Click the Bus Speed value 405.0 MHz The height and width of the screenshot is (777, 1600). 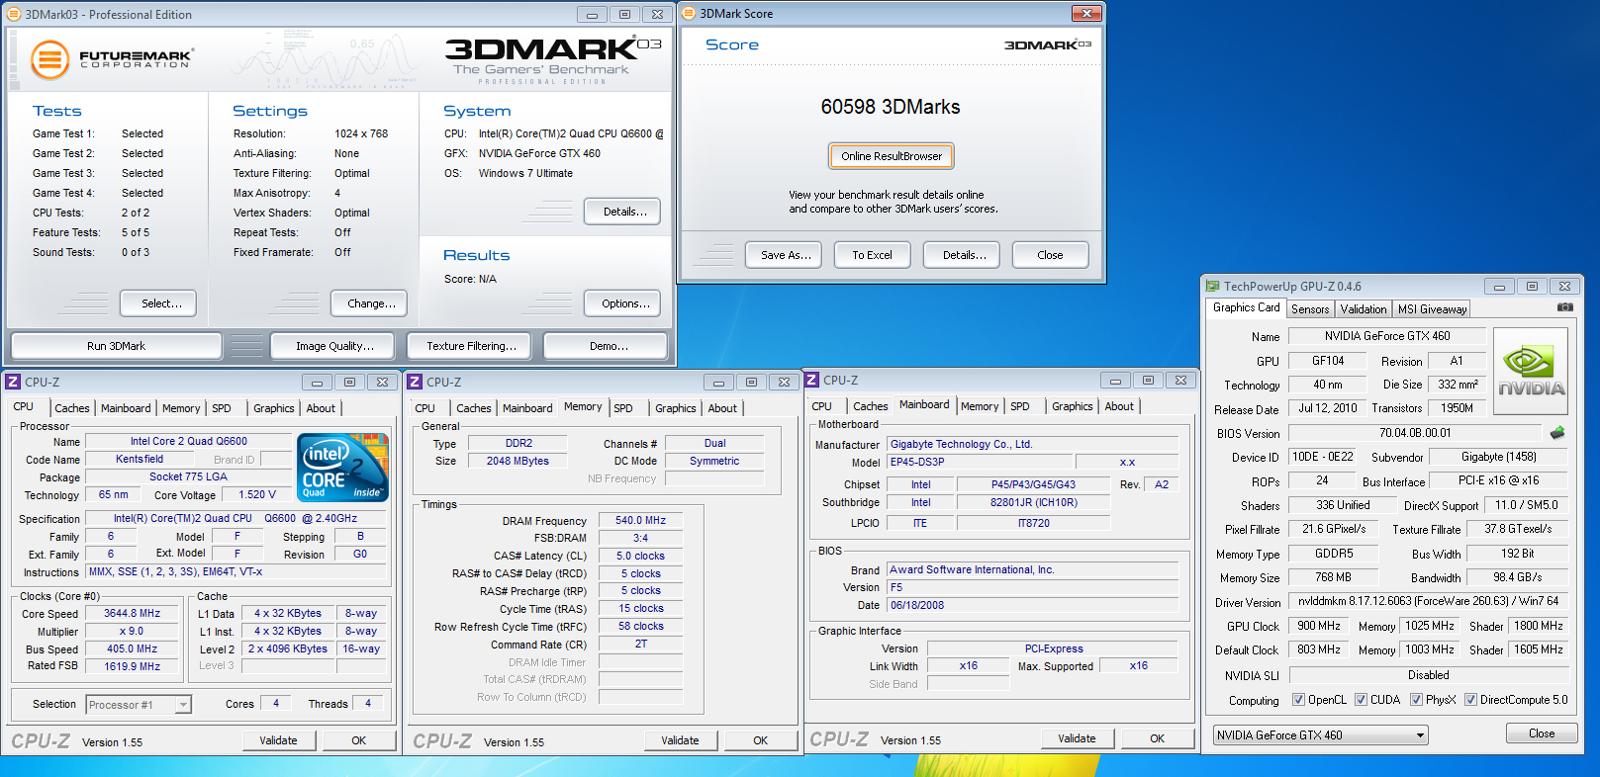pyautogui.click(x=132, y=649)
